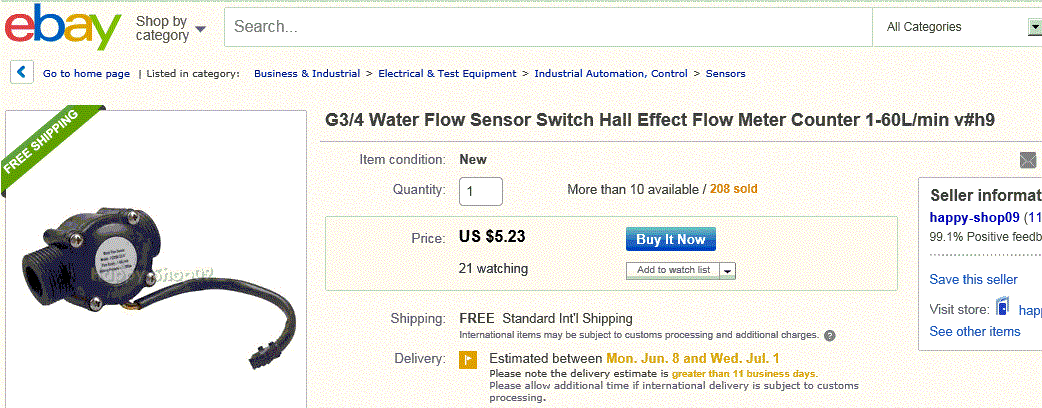Screen dimensions: 1042x408
Task: Click the eBay logo
Action: pyautogui.click(x=62, y=28)
